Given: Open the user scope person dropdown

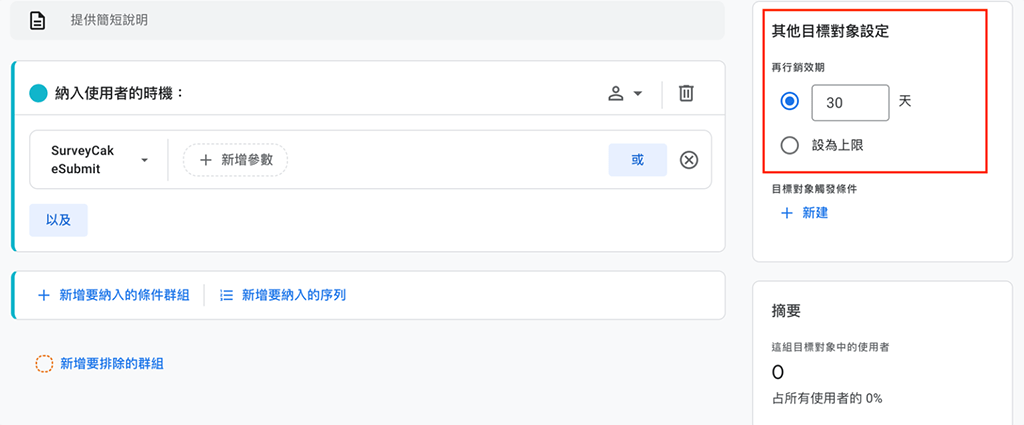Looking at the screenshot, I should coord(625,94).
